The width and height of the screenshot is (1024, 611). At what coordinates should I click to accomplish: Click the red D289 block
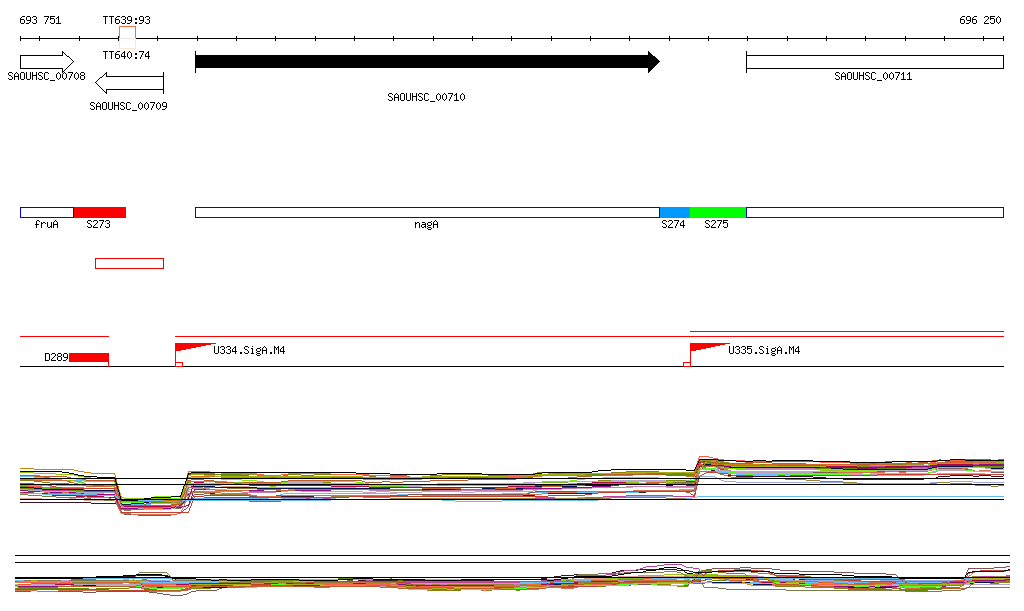tap(89, 357)
